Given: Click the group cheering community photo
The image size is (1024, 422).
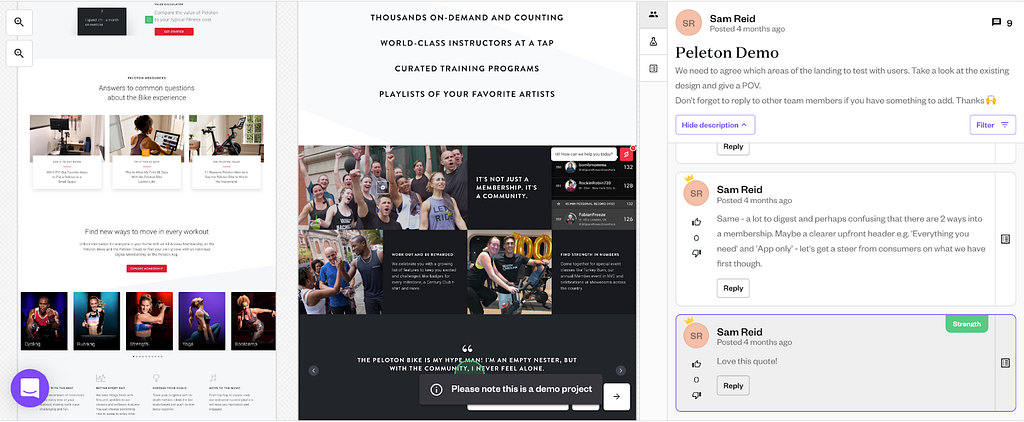Looking at the screenshot, I should pos(383,187).
